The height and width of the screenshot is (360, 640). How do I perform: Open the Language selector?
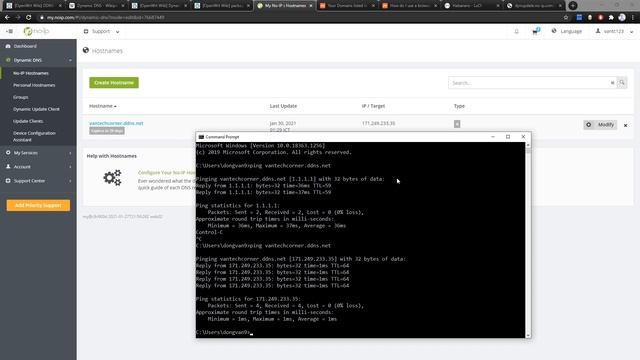click(x=567, y=31)
